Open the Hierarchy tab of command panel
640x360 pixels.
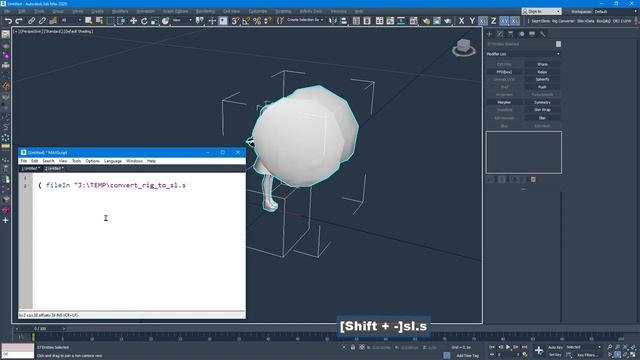coord(511,34)
